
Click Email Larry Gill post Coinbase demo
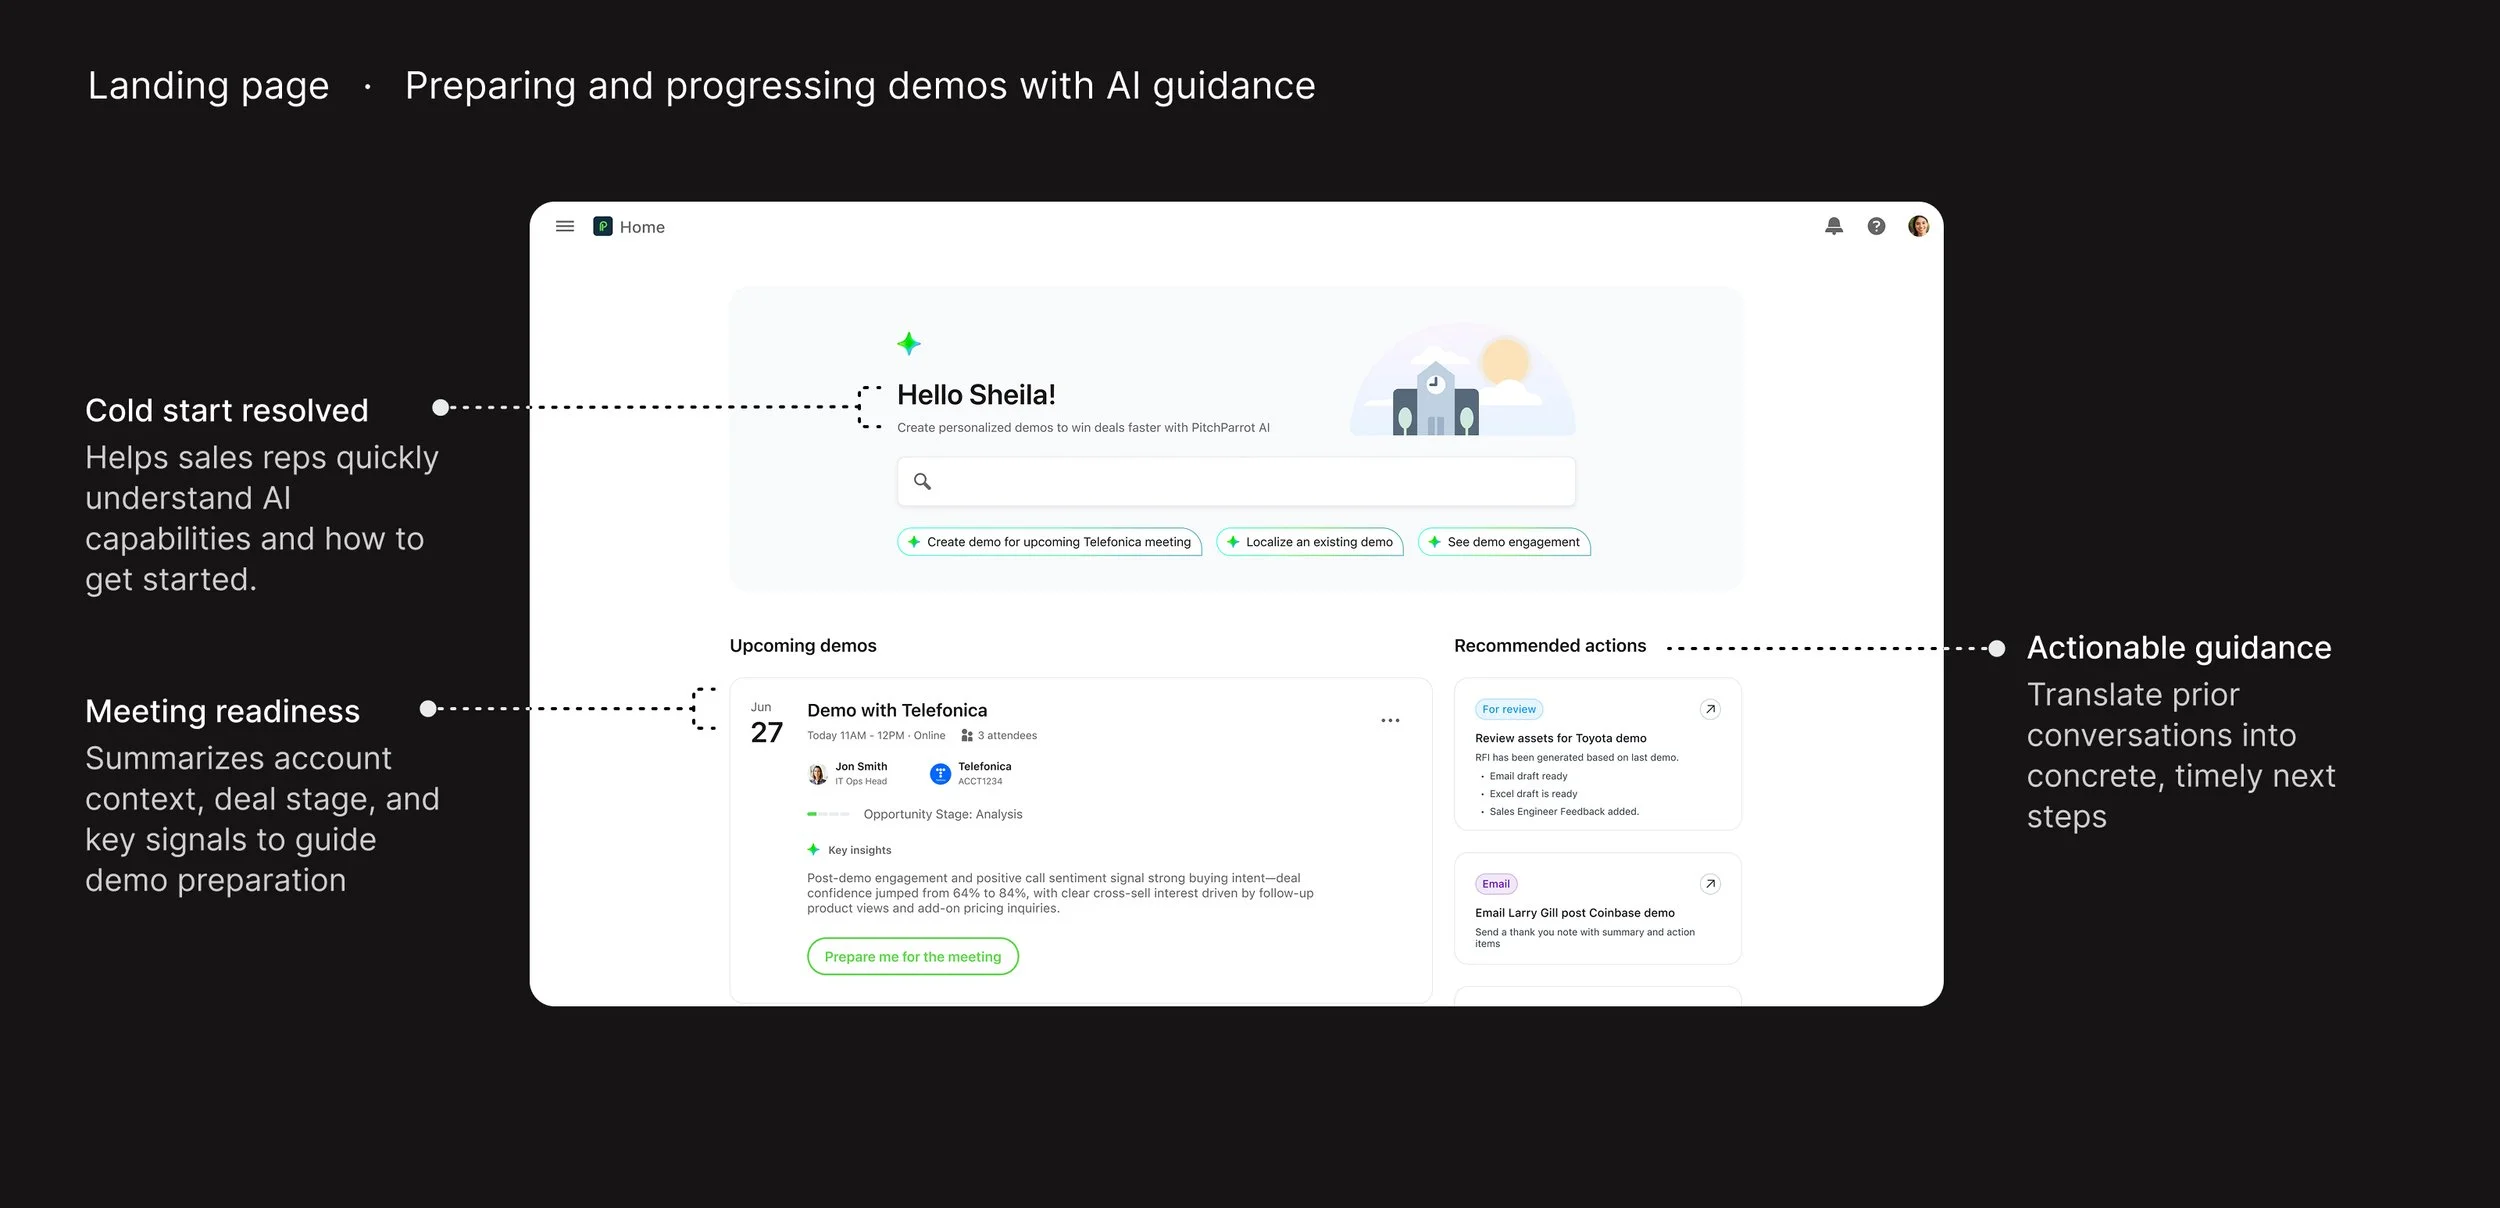(1575, 913)
